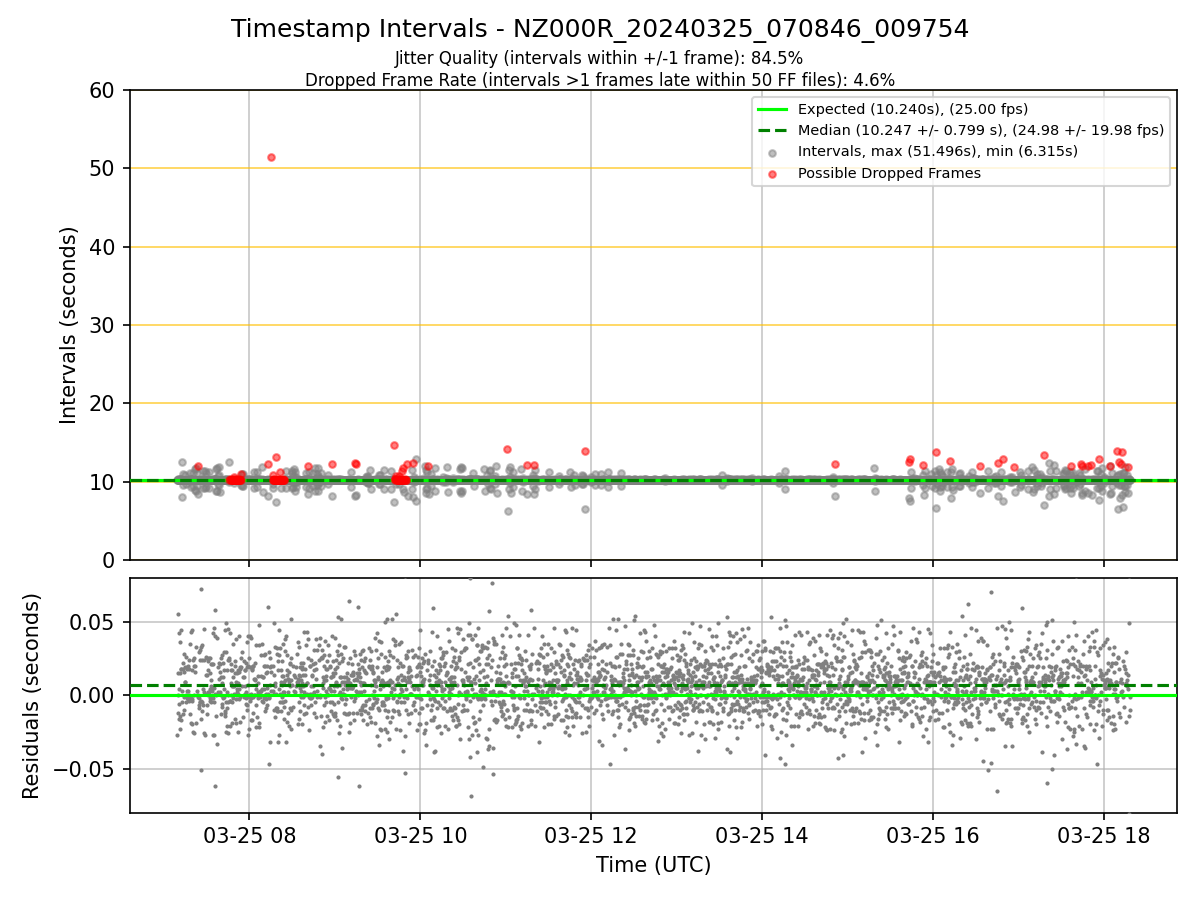Click the red outlier point near 51 seconds
Viewport: 1200px width, 900px height.
[x=271, y=157]
